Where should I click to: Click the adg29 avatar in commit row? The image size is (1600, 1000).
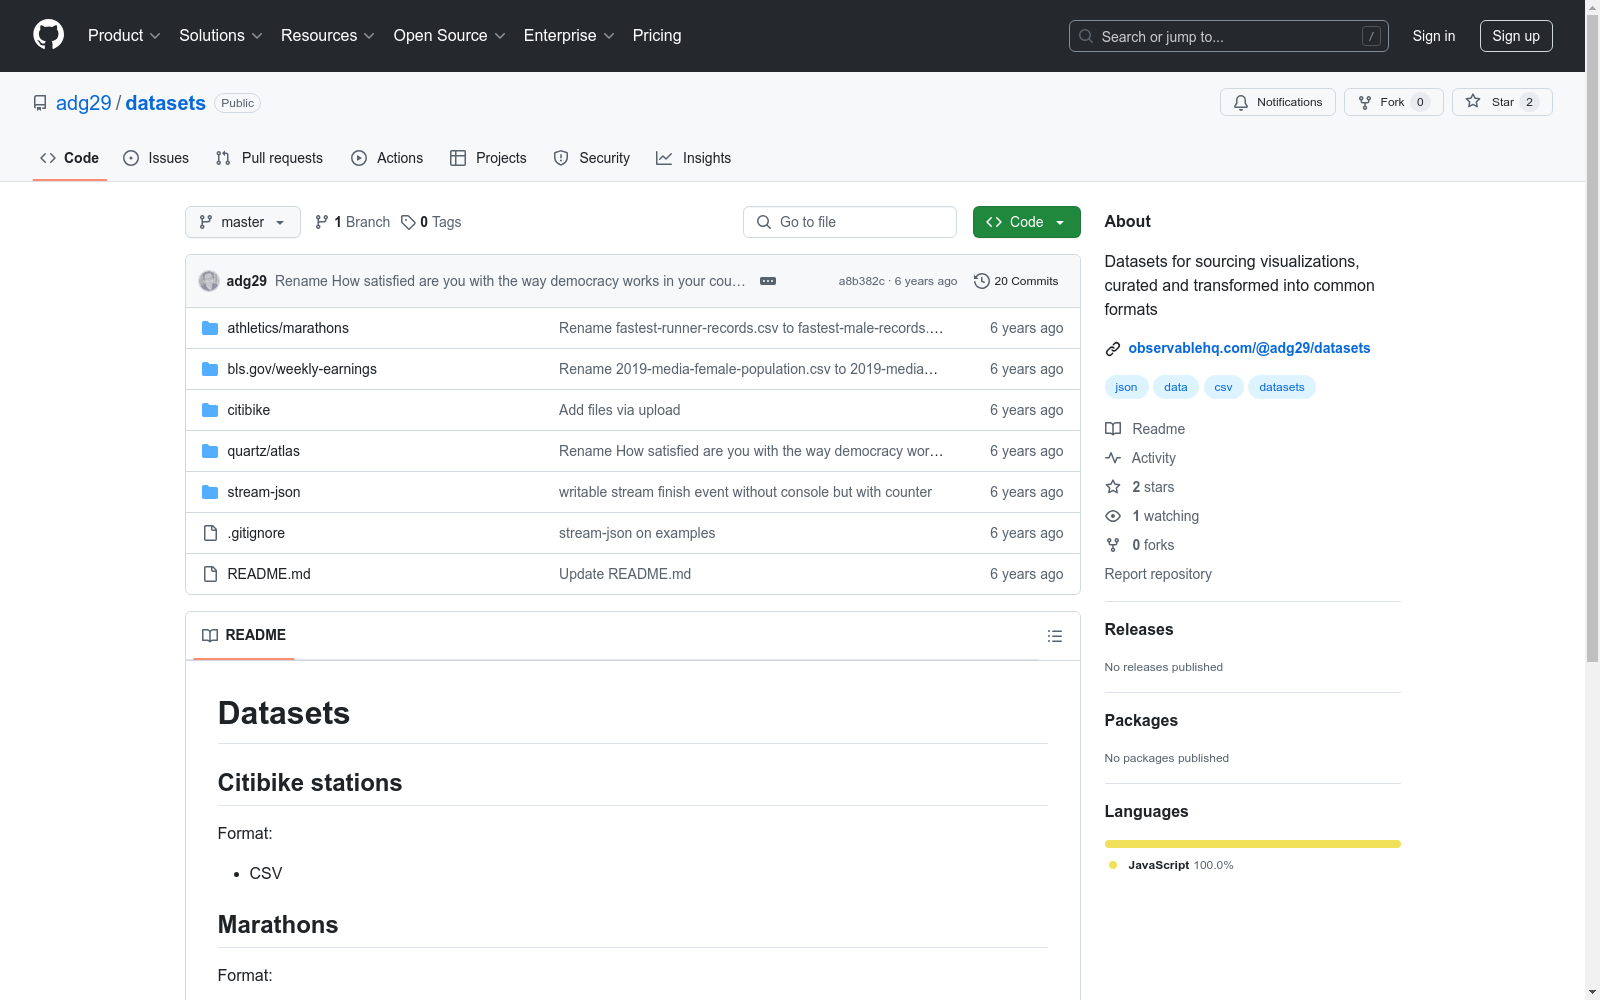[209, 281]
